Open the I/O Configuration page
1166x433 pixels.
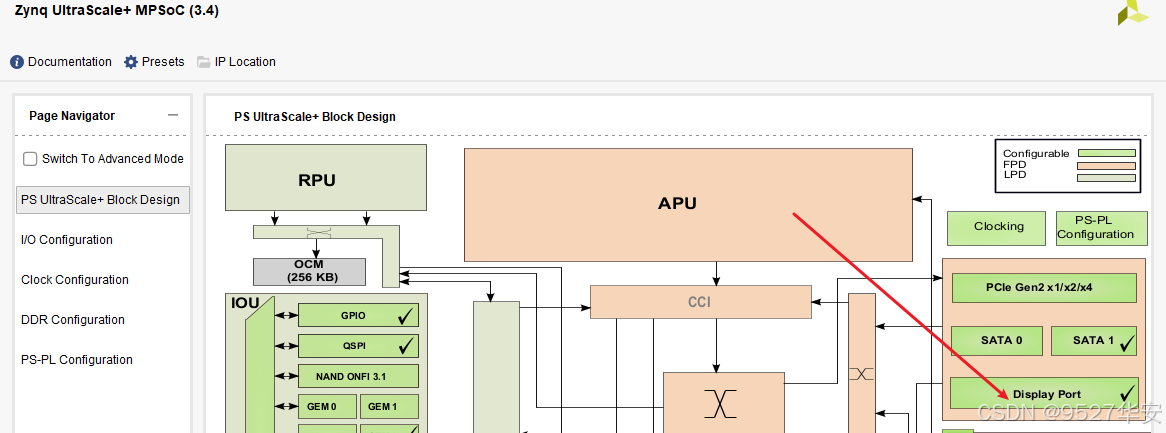pos(67,240)
